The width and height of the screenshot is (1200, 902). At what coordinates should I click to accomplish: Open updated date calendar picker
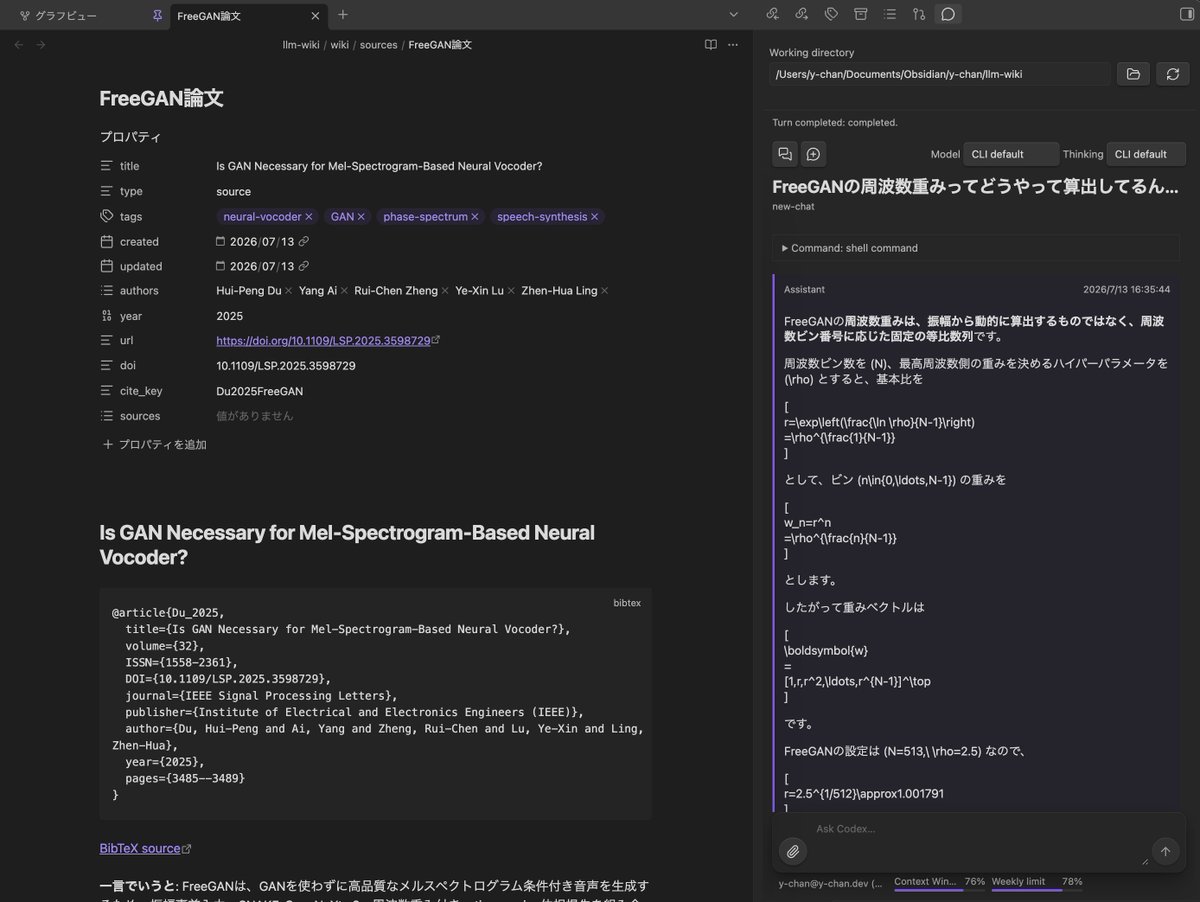221,266
